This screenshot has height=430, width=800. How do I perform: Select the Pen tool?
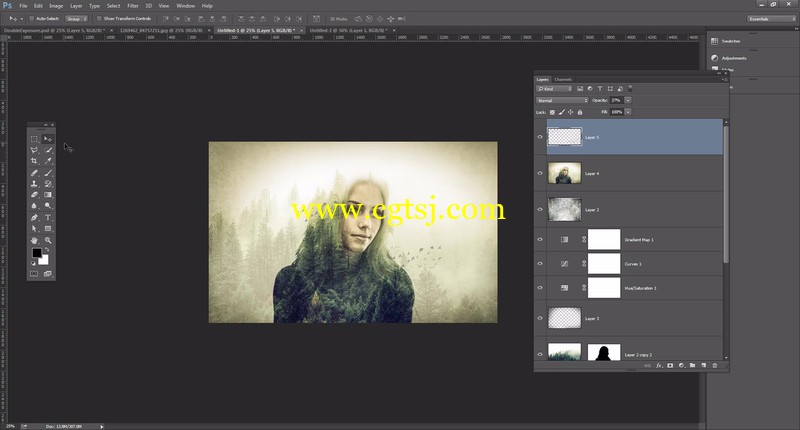(34, 218)
